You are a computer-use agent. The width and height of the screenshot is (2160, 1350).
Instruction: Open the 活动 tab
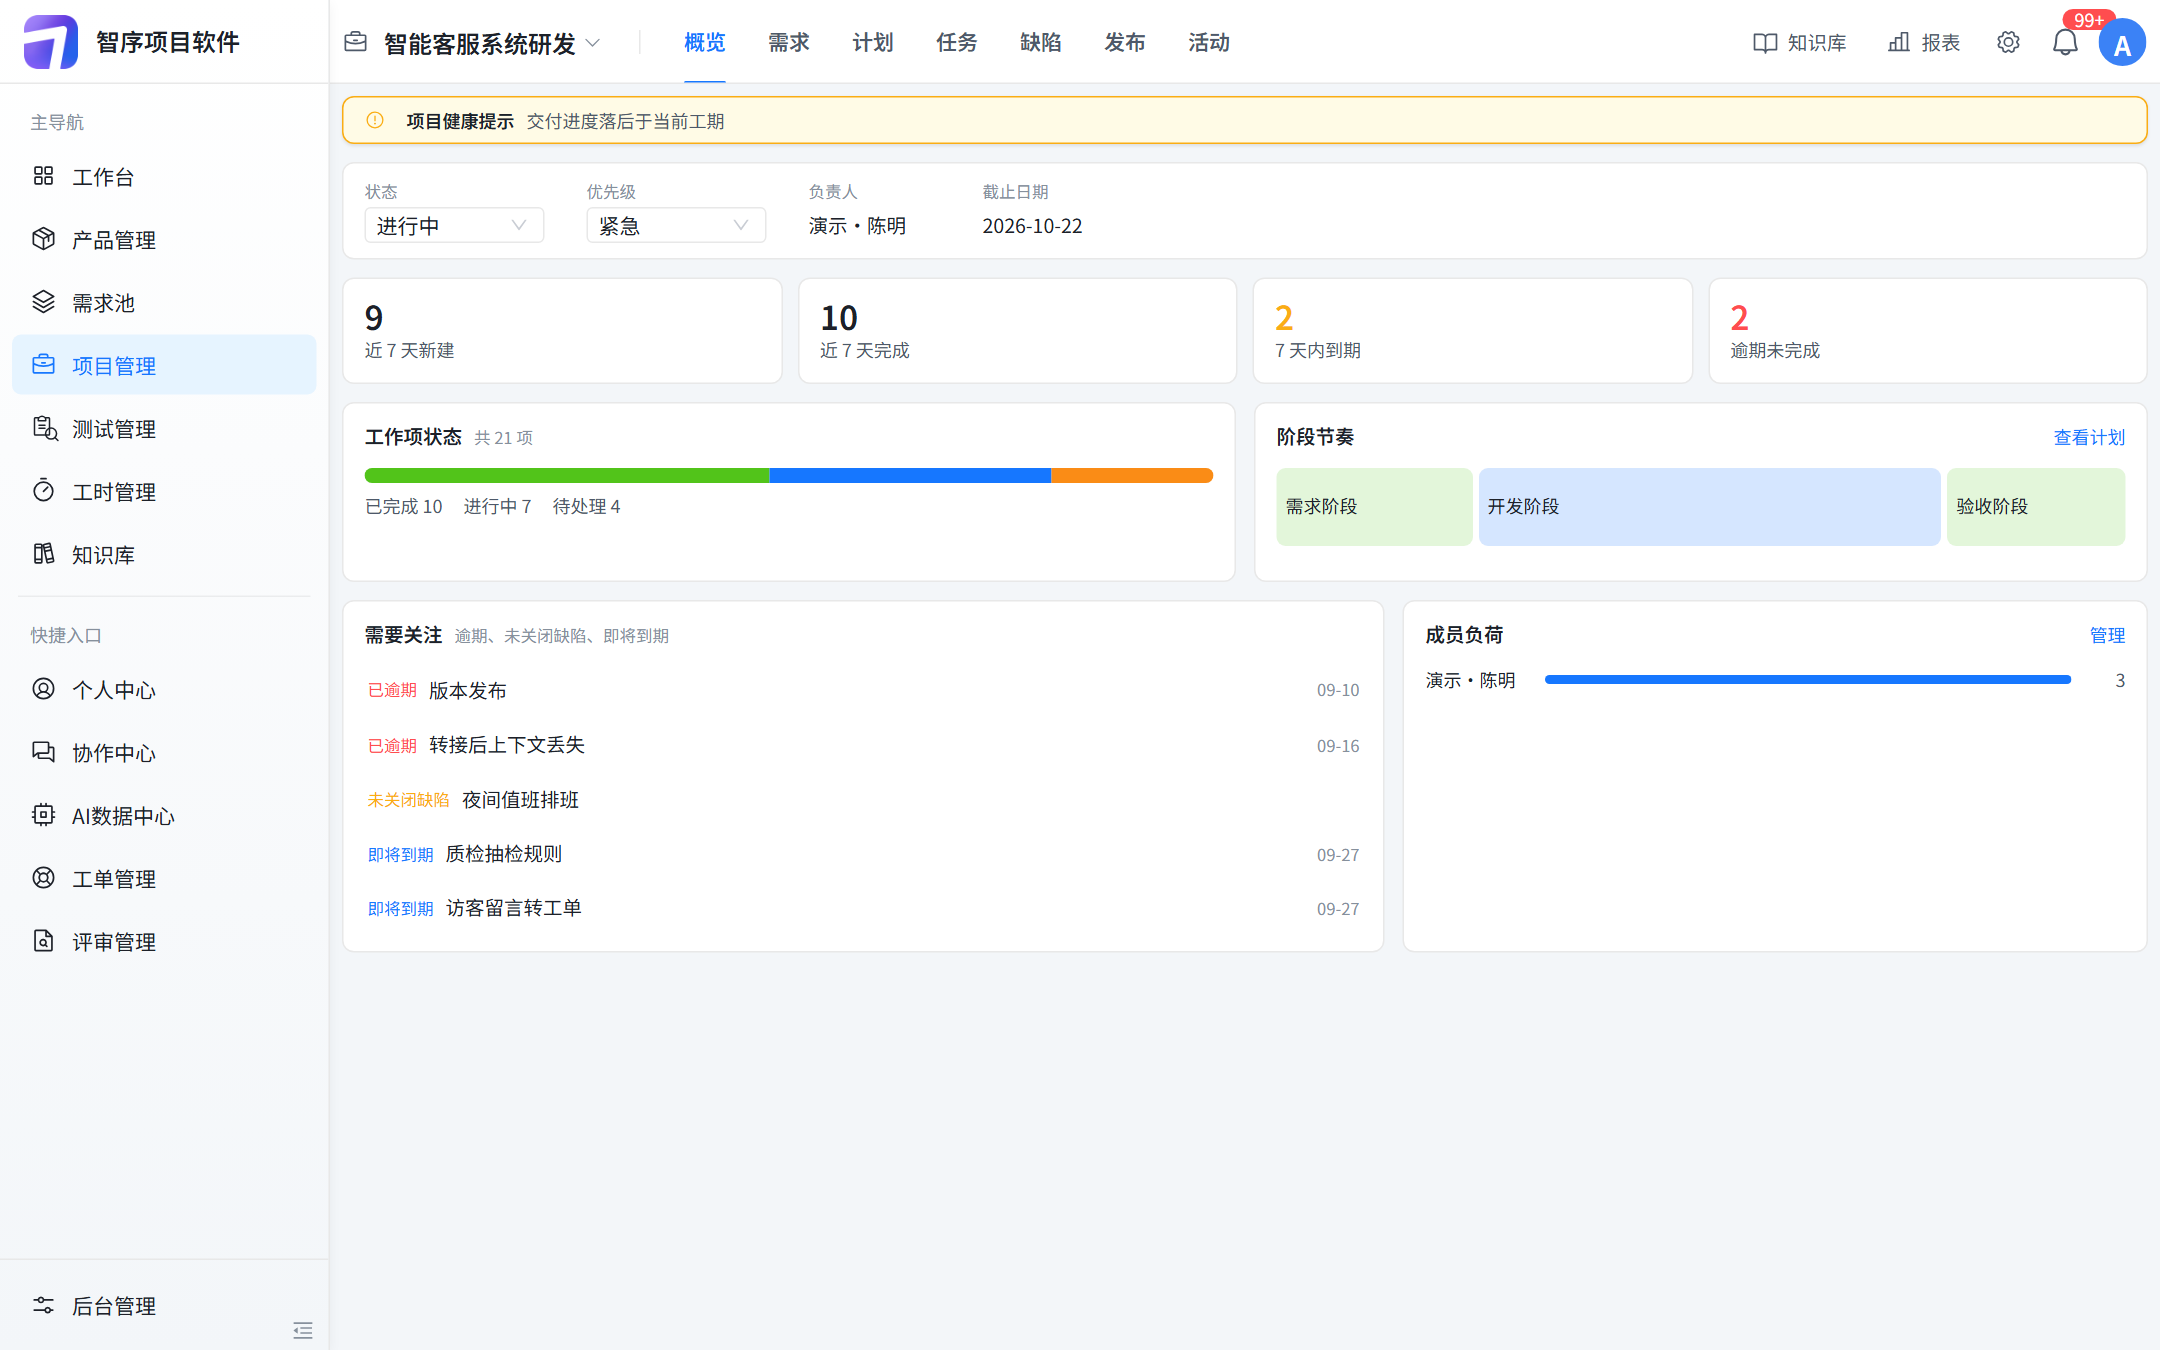1208,42
